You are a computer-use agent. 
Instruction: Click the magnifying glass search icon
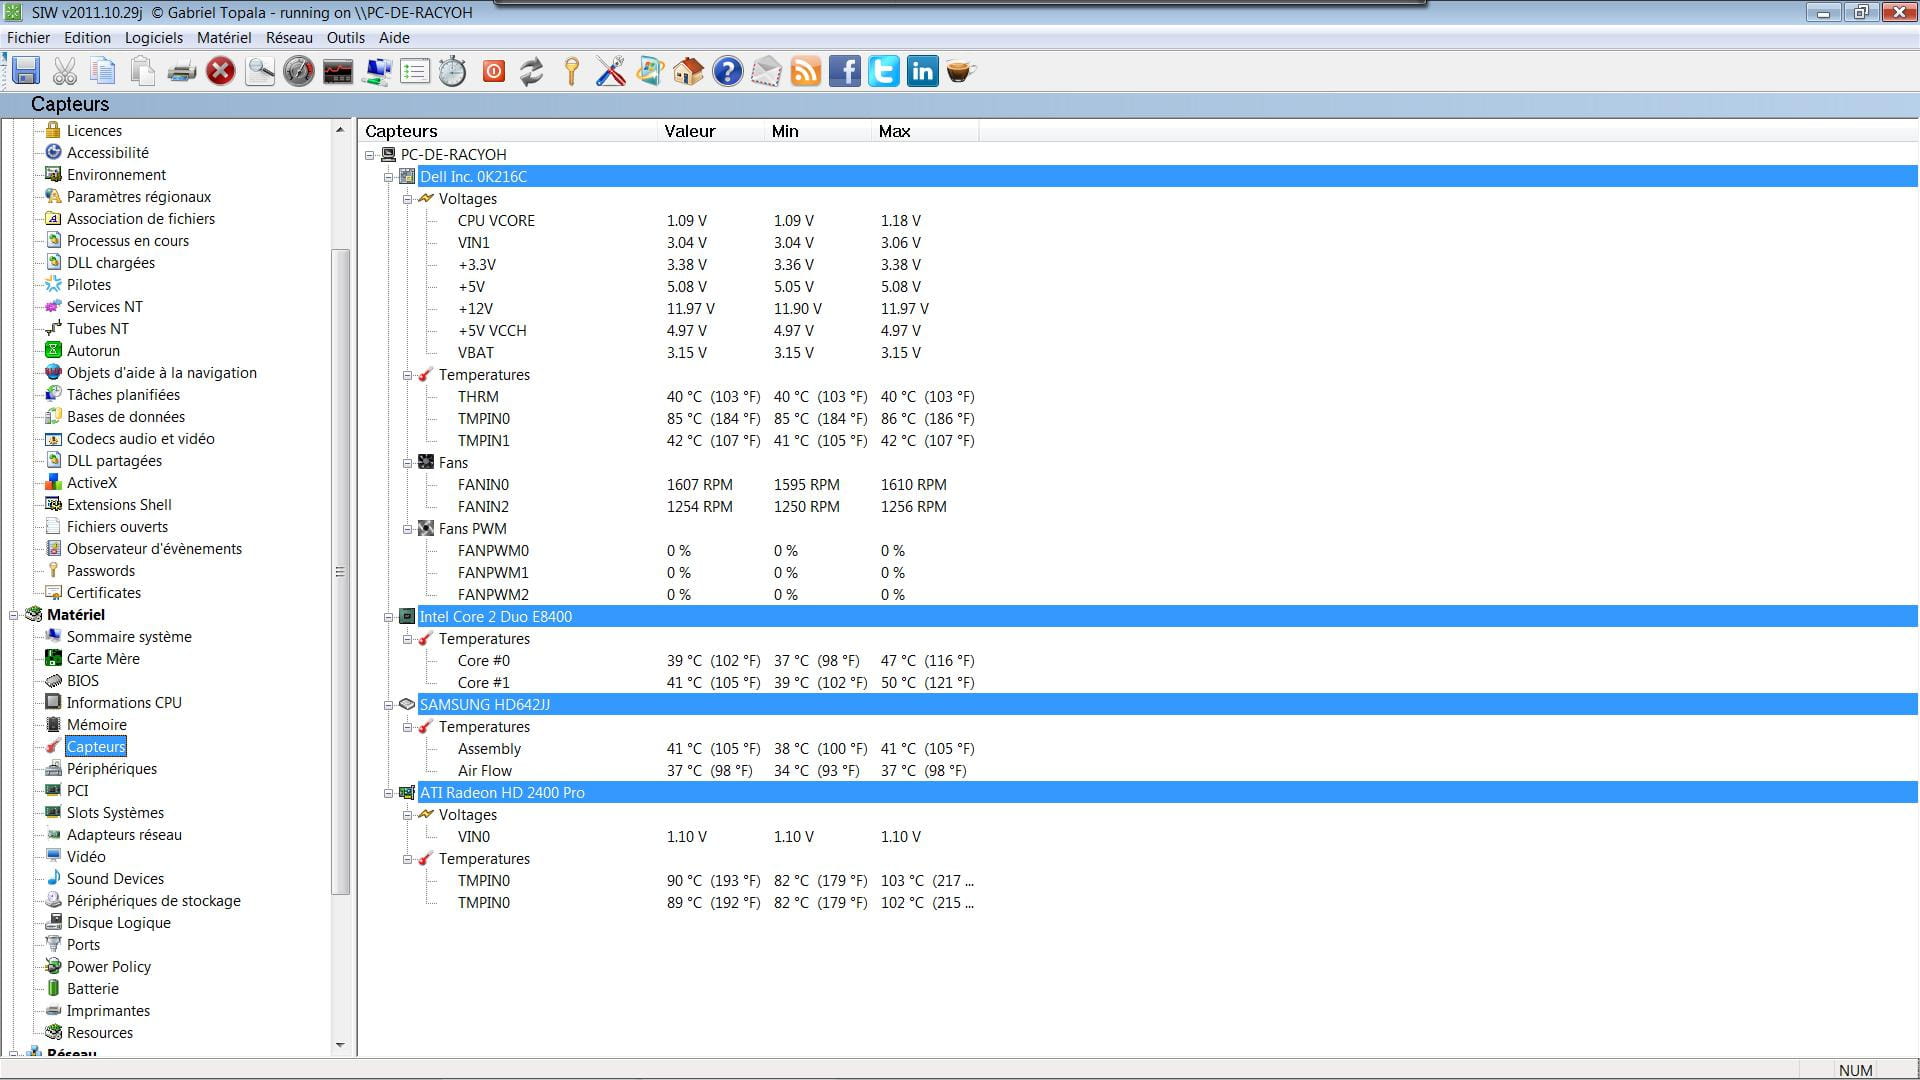[x=260, y=71]
